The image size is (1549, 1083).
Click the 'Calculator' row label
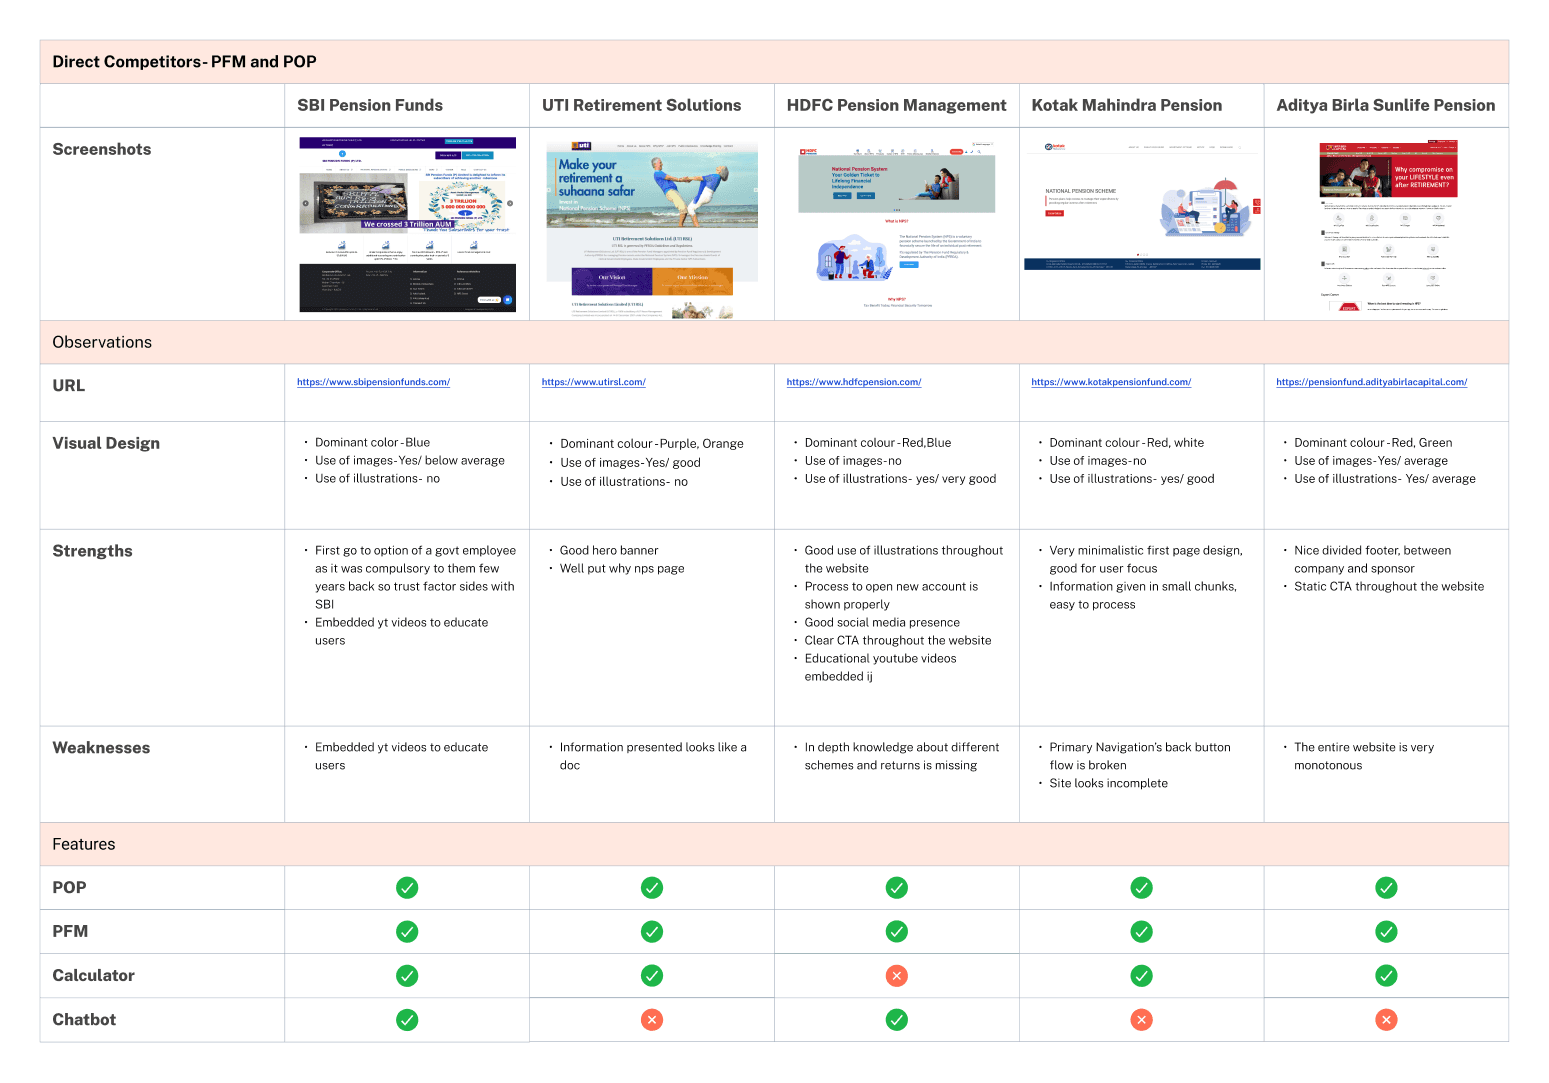(93, 976)
